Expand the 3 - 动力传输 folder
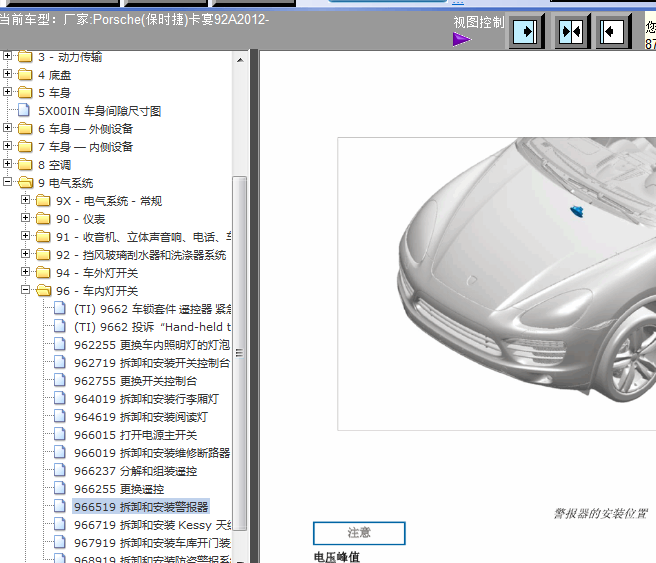This screenshot has width=656, height=563. coord(7,55)
